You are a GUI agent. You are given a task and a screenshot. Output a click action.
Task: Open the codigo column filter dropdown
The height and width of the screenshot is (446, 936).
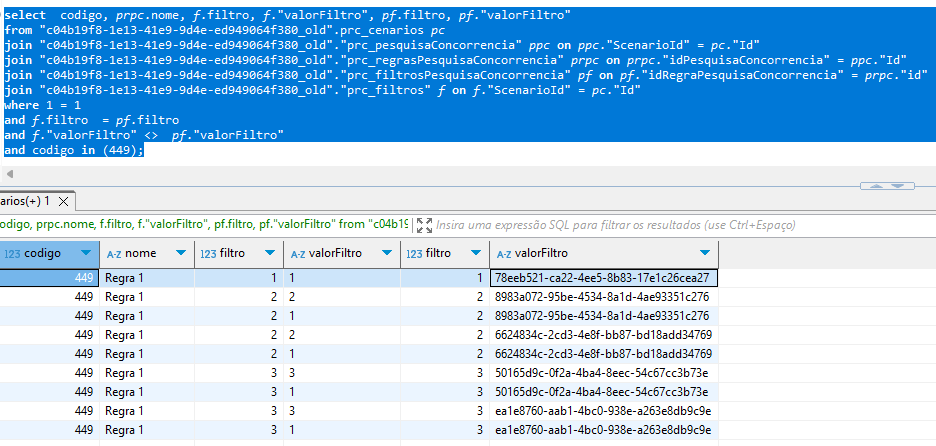85,254
